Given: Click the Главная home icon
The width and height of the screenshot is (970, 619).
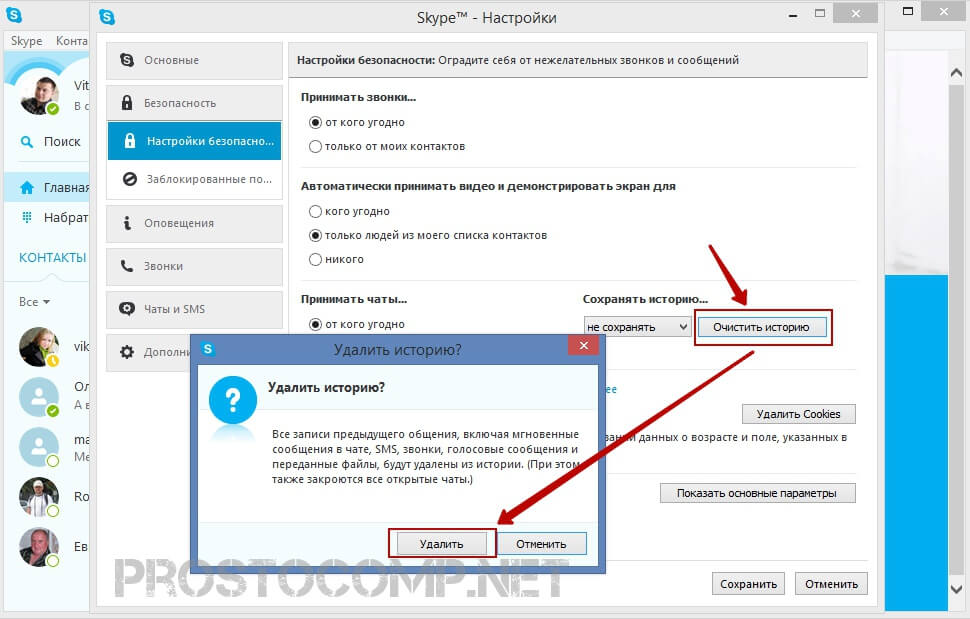Looking at the screenshot, I should pos(27,187).
